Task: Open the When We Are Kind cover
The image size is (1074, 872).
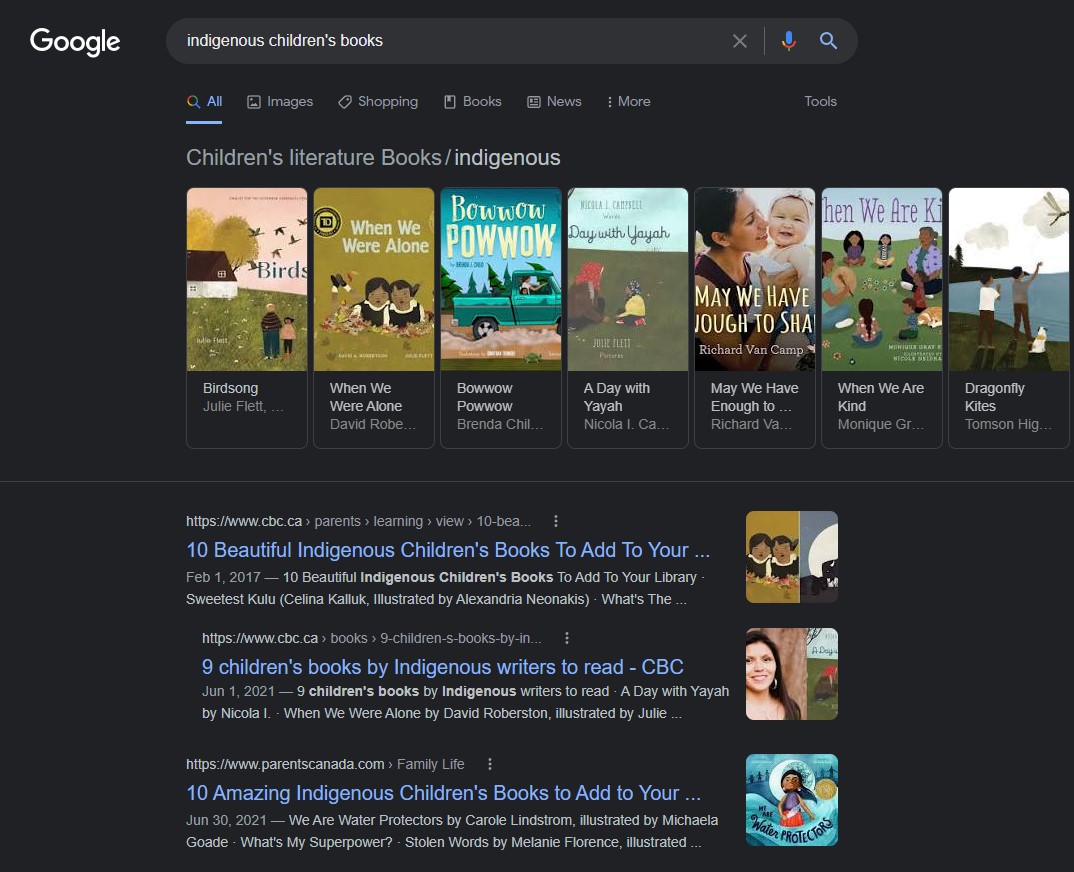Action: click(x=882, y=279)
